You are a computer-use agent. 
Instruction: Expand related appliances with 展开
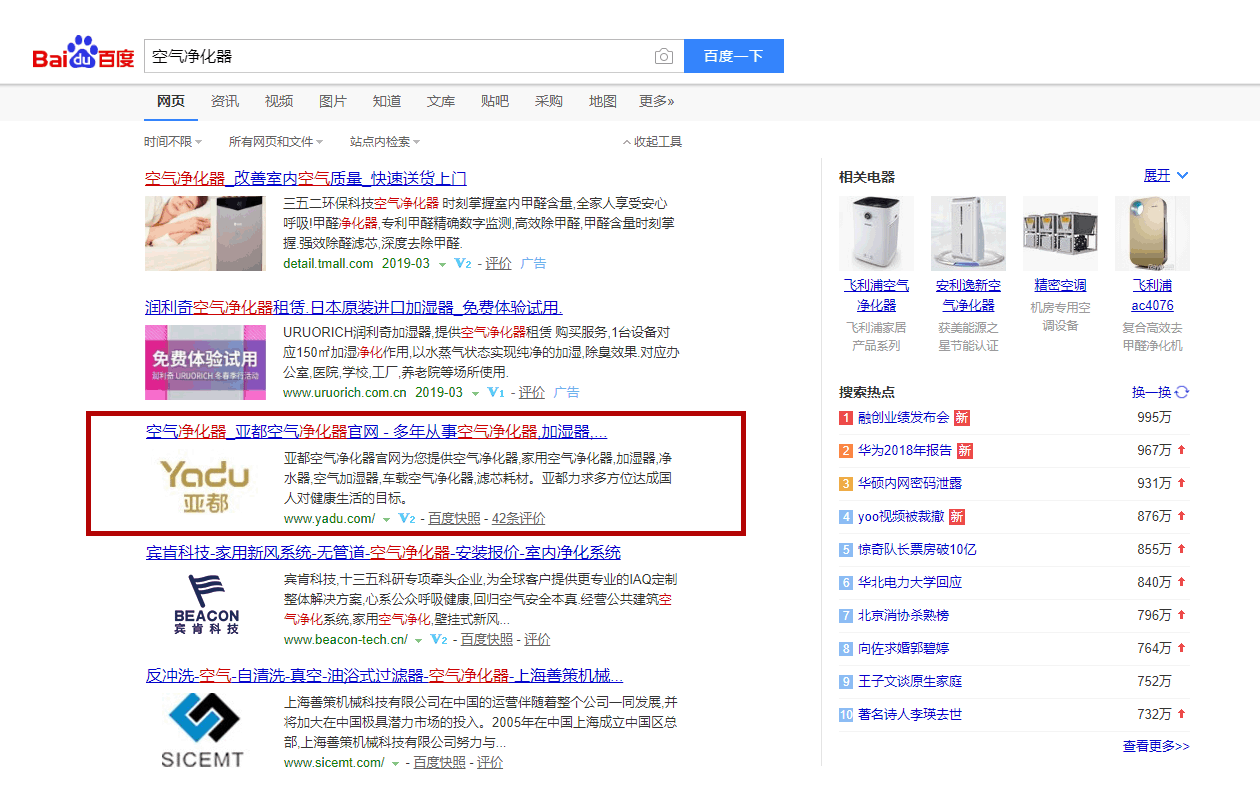point(1166,176)
